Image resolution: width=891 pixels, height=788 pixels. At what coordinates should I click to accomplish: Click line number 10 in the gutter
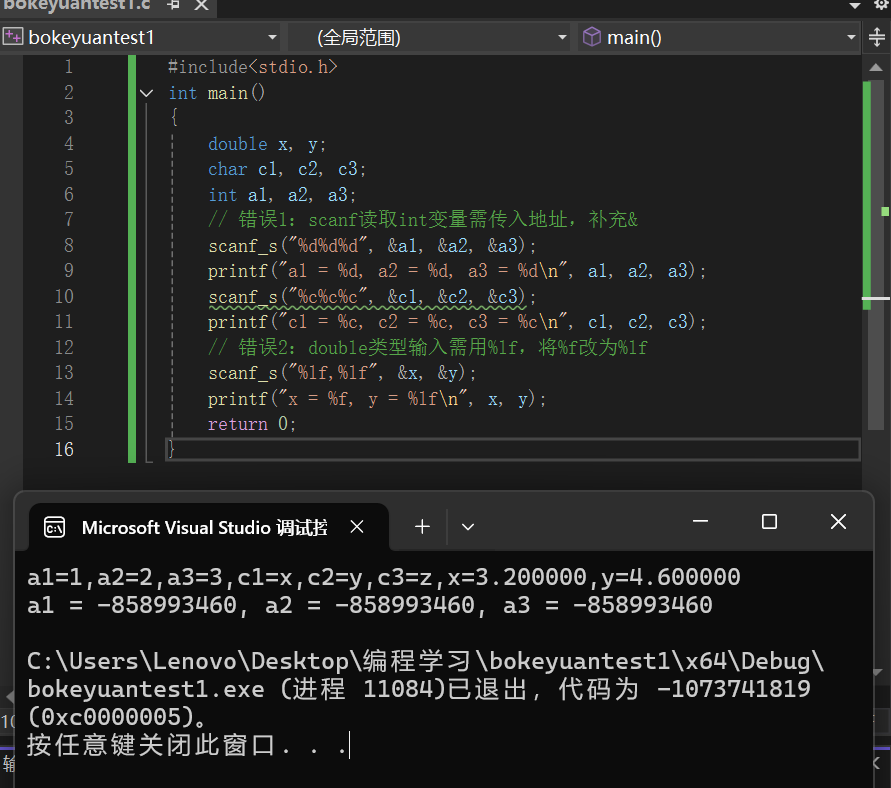point(64,296)
